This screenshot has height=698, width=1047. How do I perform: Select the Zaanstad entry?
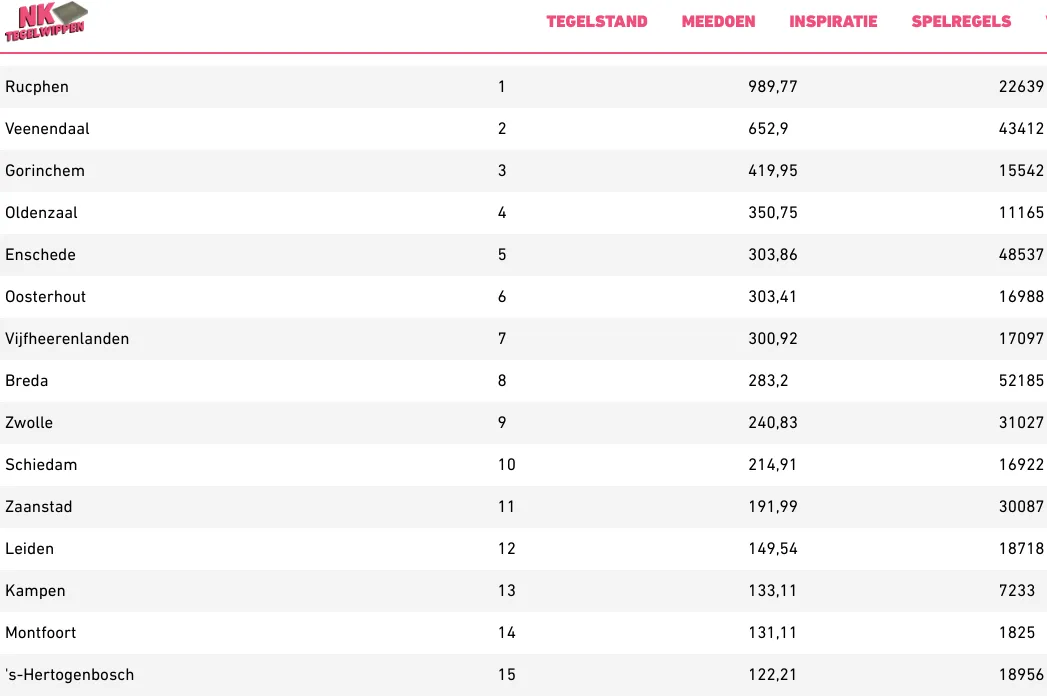[39, 507]
